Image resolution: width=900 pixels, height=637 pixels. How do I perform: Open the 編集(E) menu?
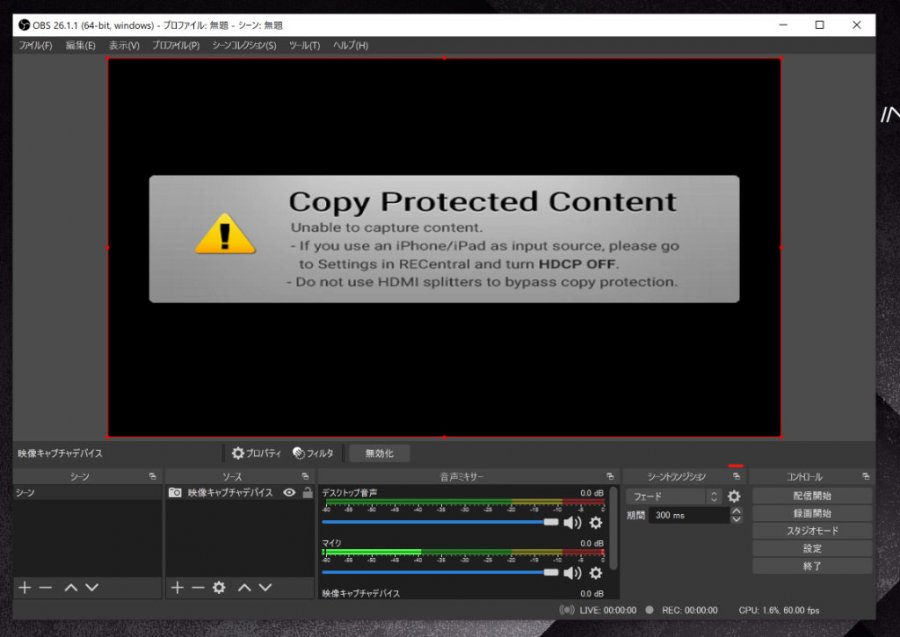tap(80, 45)
